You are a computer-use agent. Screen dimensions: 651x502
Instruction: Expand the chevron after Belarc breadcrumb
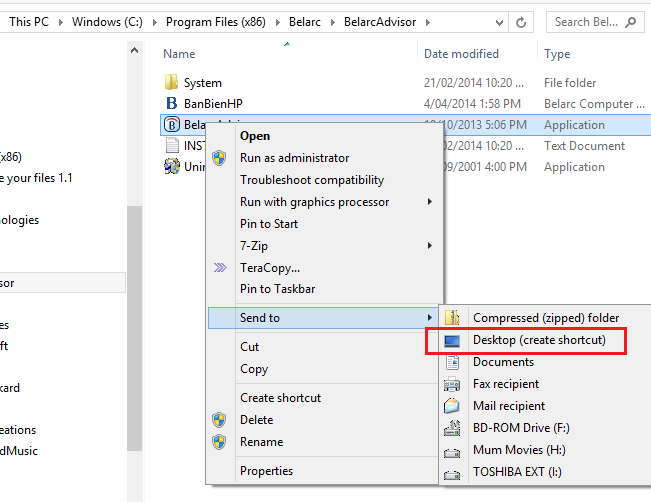point(333,22)
